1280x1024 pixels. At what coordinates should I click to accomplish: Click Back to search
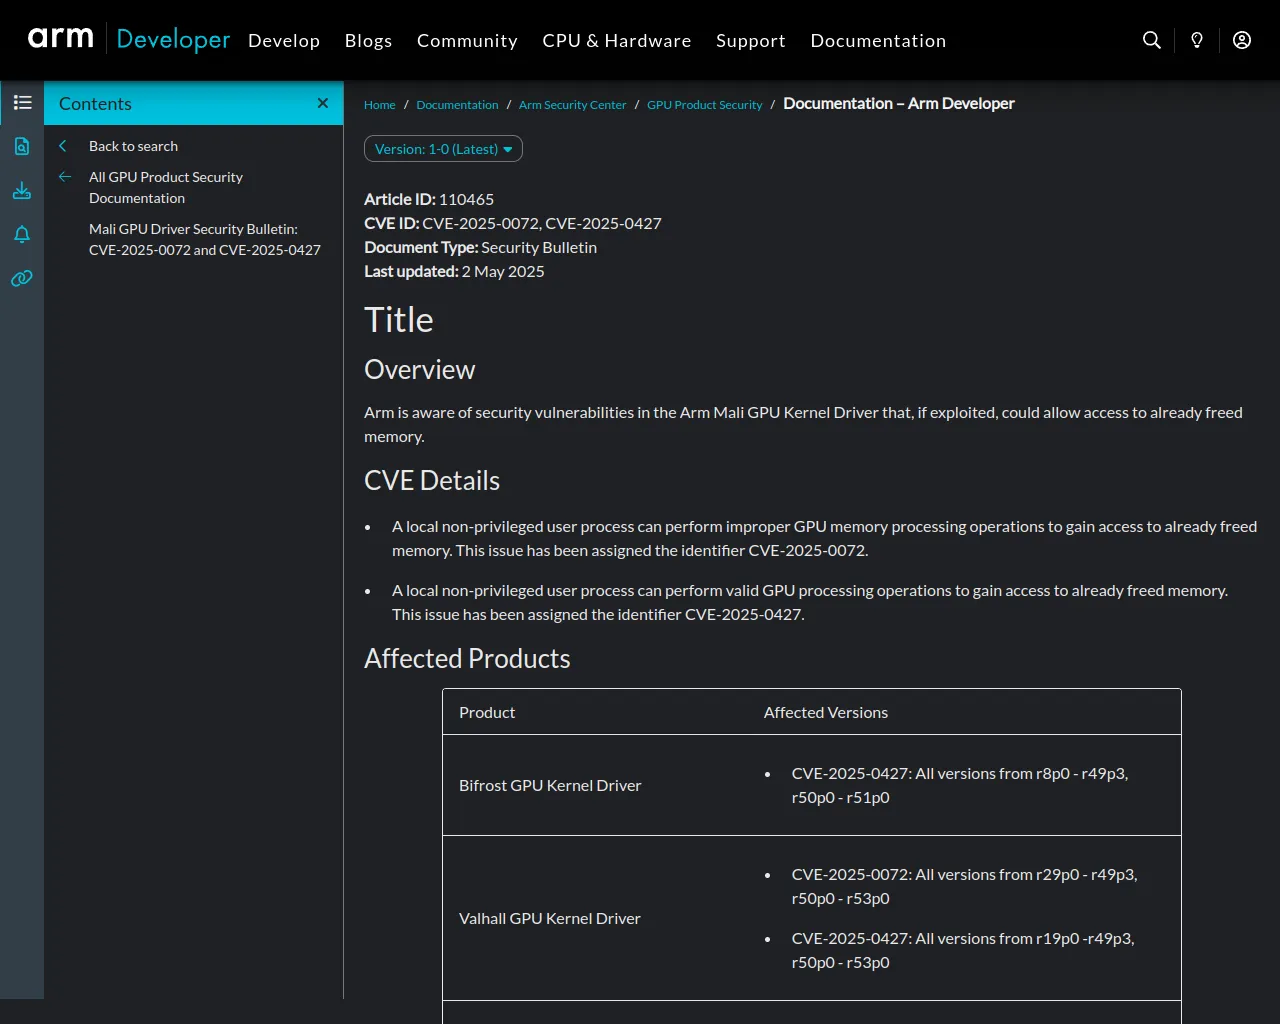tap(133, 146)
